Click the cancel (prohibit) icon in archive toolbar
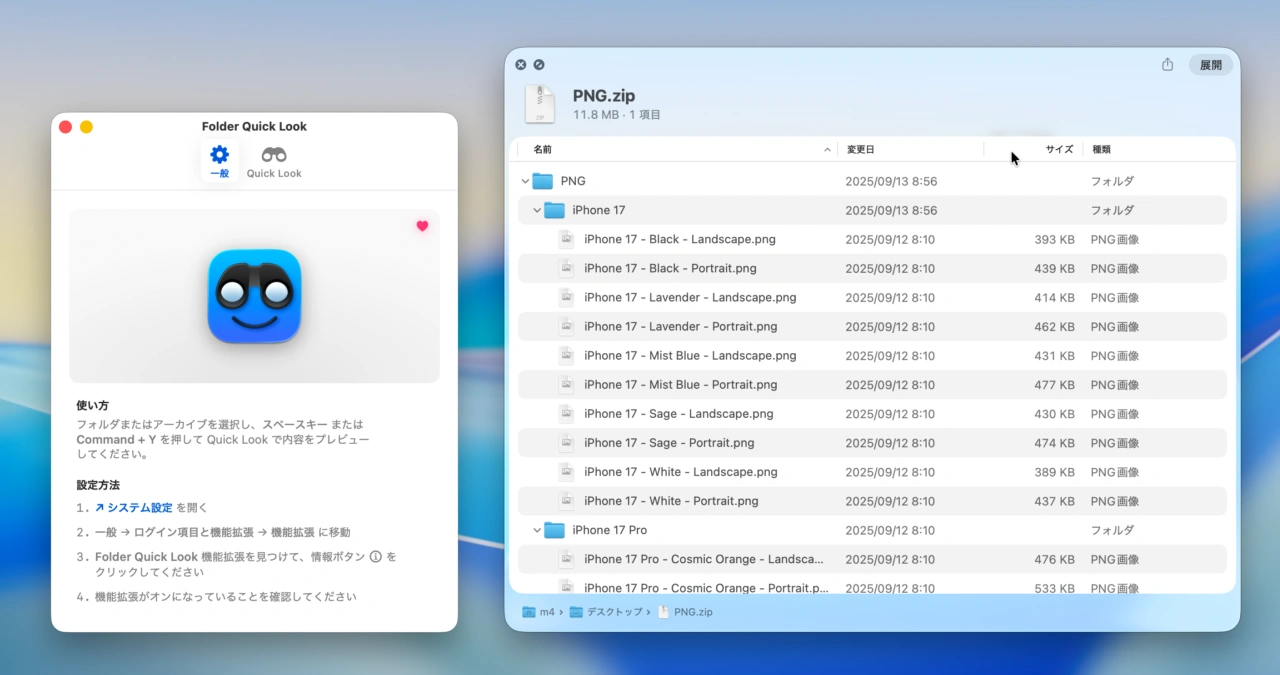Screen dimensions: 1280x675 [538, 64]
